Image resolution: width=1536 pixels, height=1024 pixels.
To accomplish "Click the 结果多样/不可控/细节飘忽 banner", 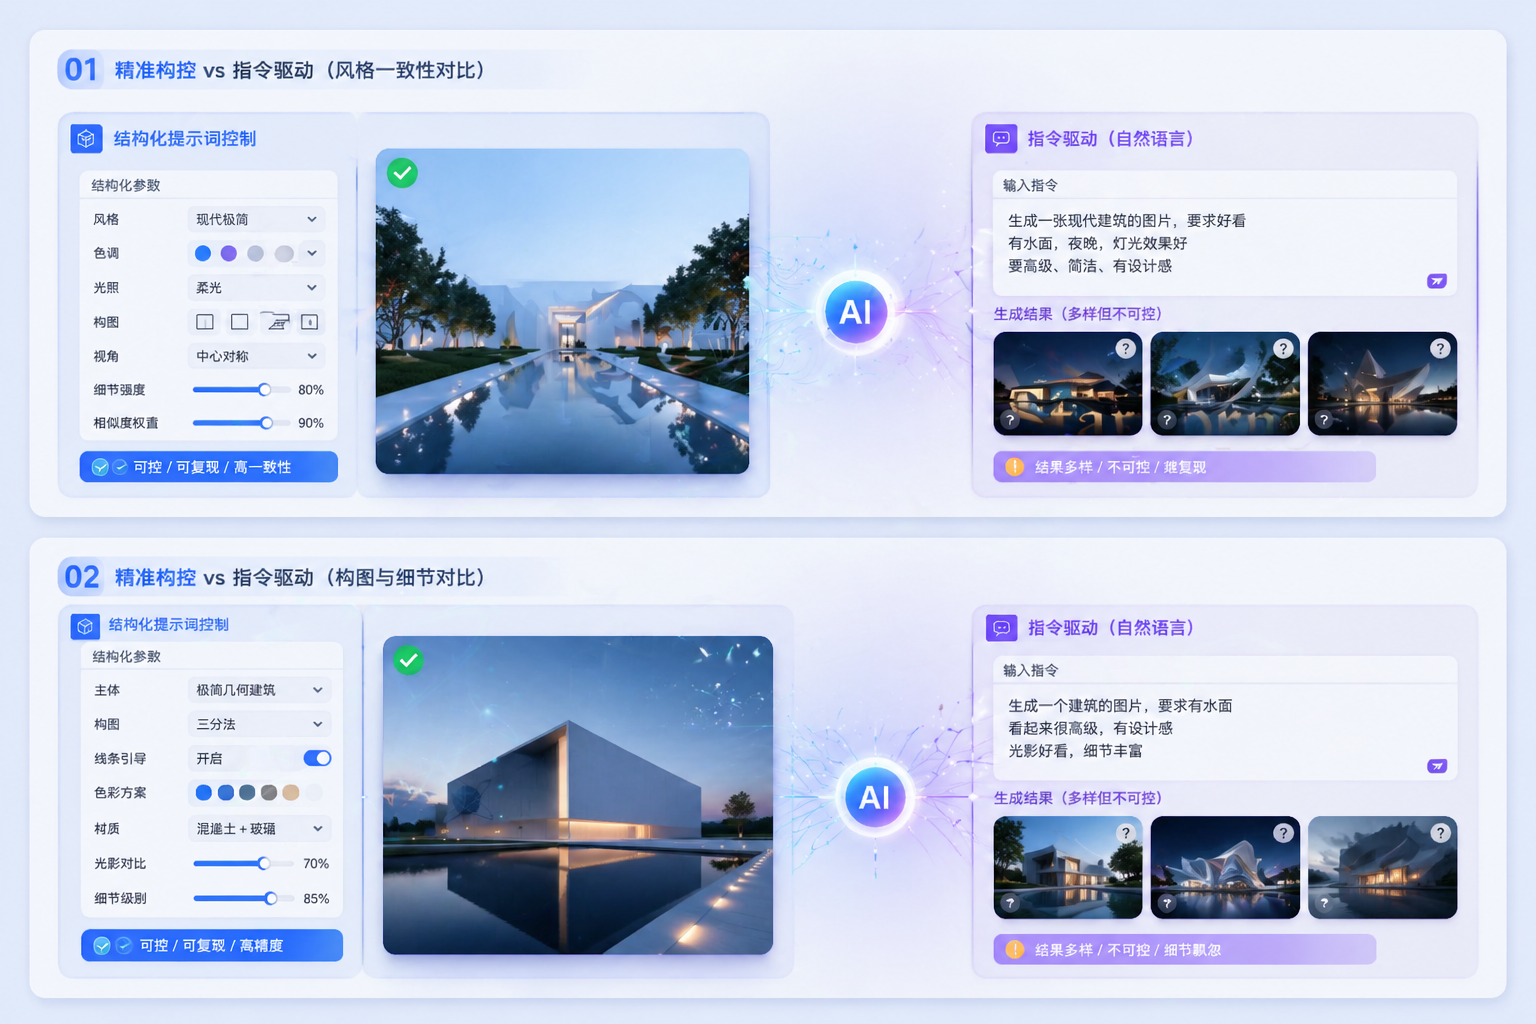I will point(1183,949).
